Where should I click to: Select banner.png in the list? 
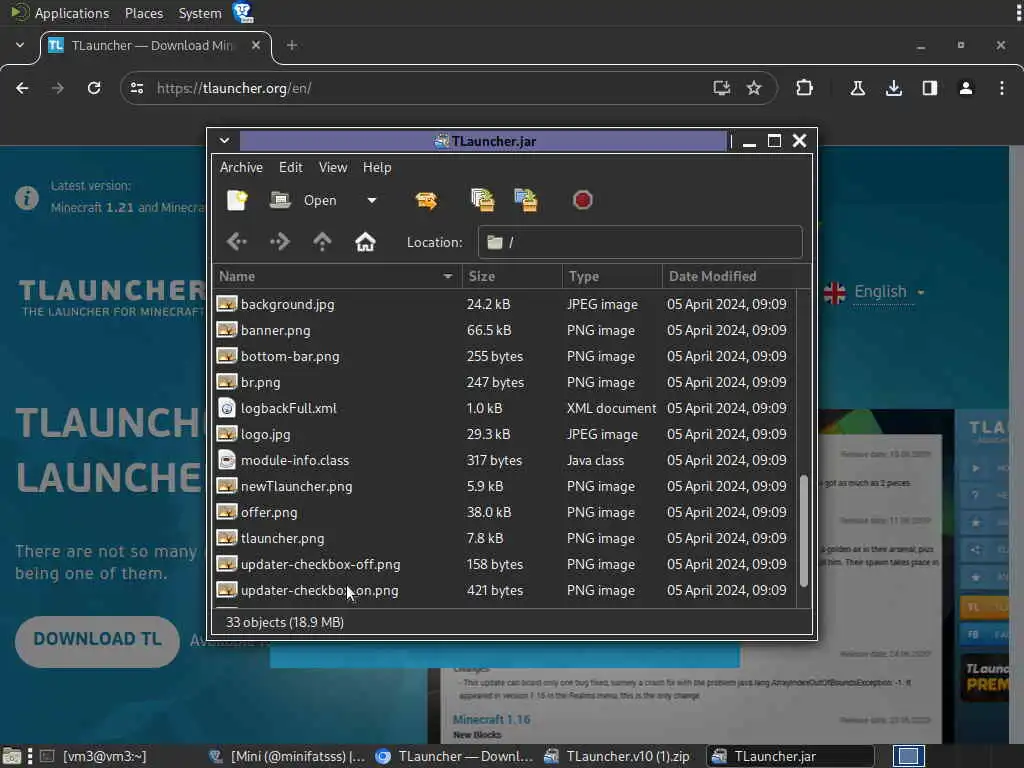click(504, 330)
